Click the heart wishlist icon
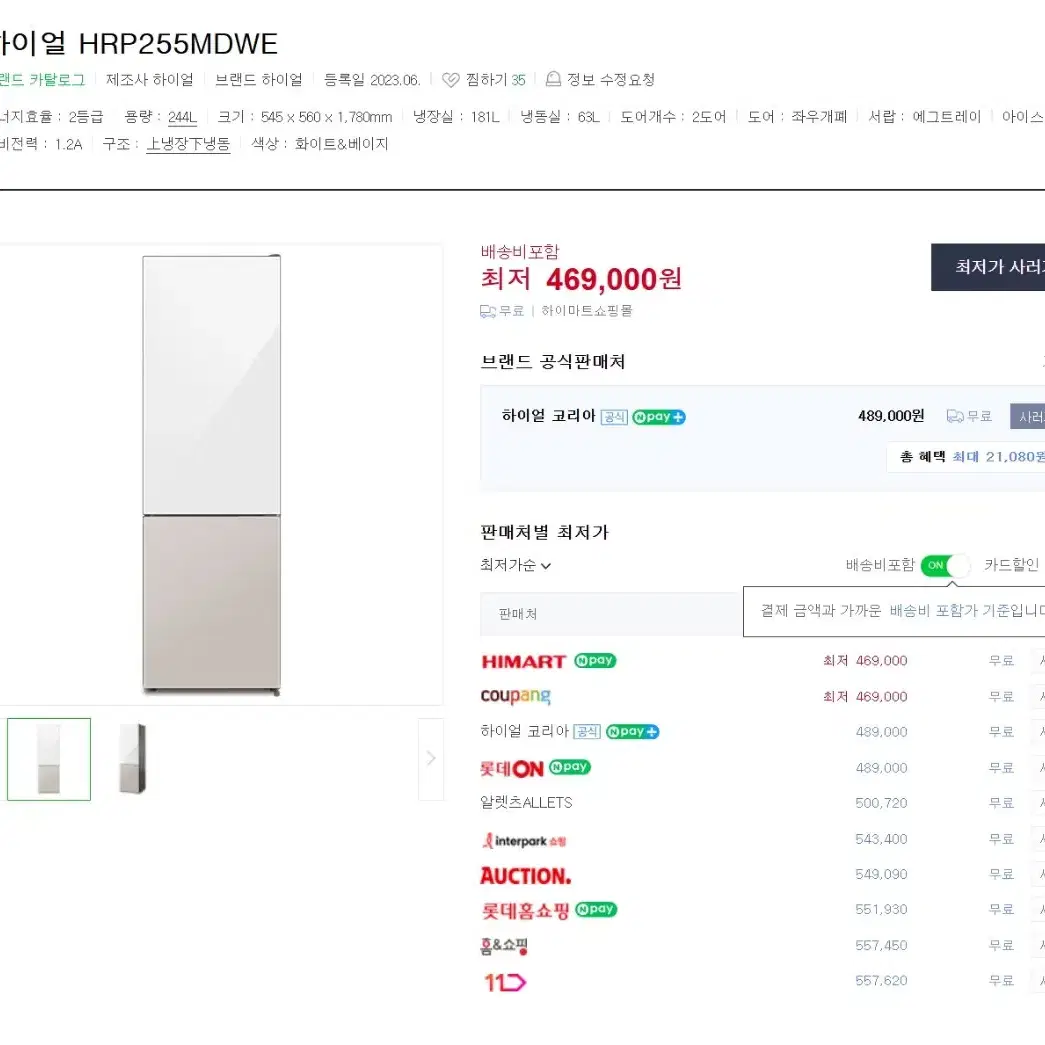This screenshot has height=1045, width=1045. click(451, 80)
